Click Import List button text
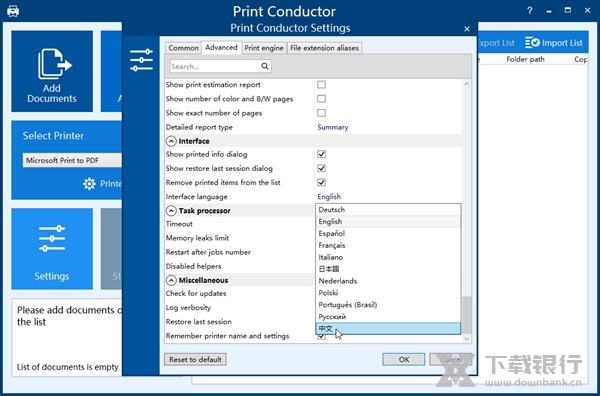Image resolution: width=600 pixels, height=396 pixels. (x=562, y=43)
